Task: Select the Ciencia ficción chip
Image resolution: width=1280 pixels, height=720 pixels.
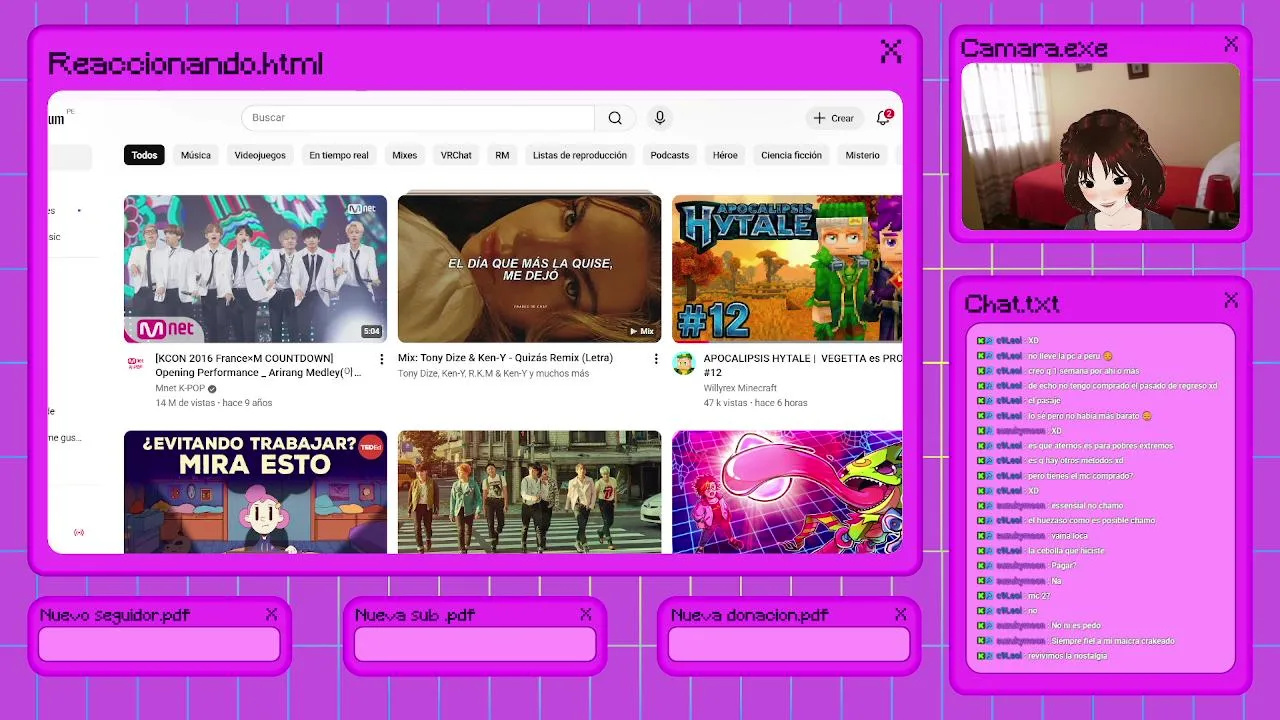Action: (x=791, y=155)
